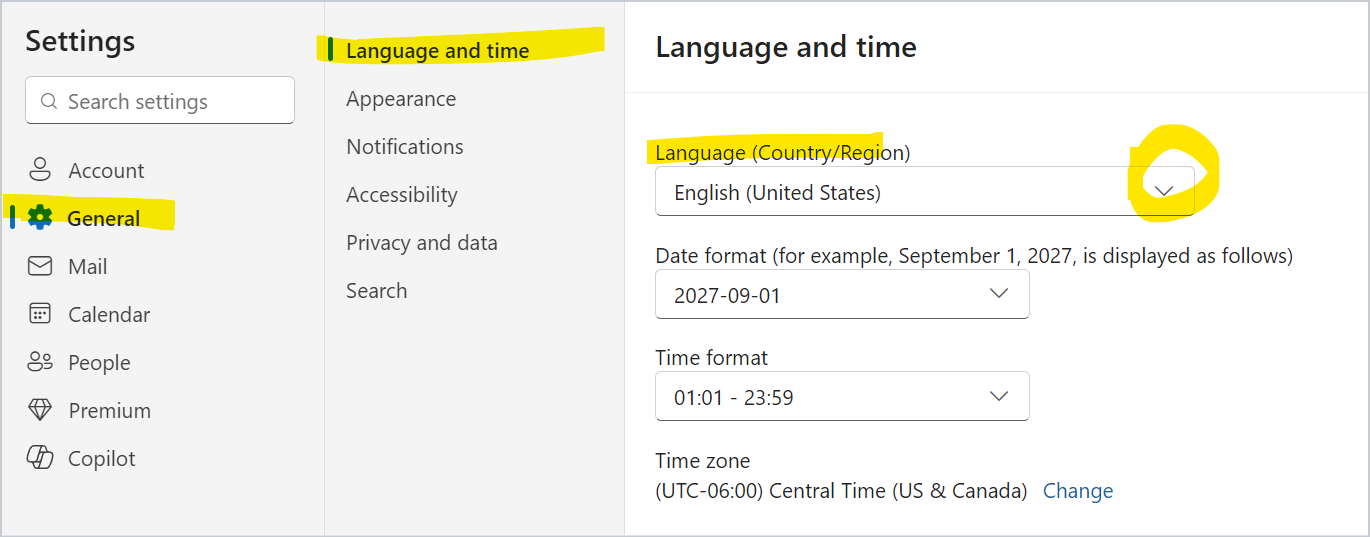Viewport: 1370px width, 537px height.
Task: Click the General gear icon
Action: [40, 218]
